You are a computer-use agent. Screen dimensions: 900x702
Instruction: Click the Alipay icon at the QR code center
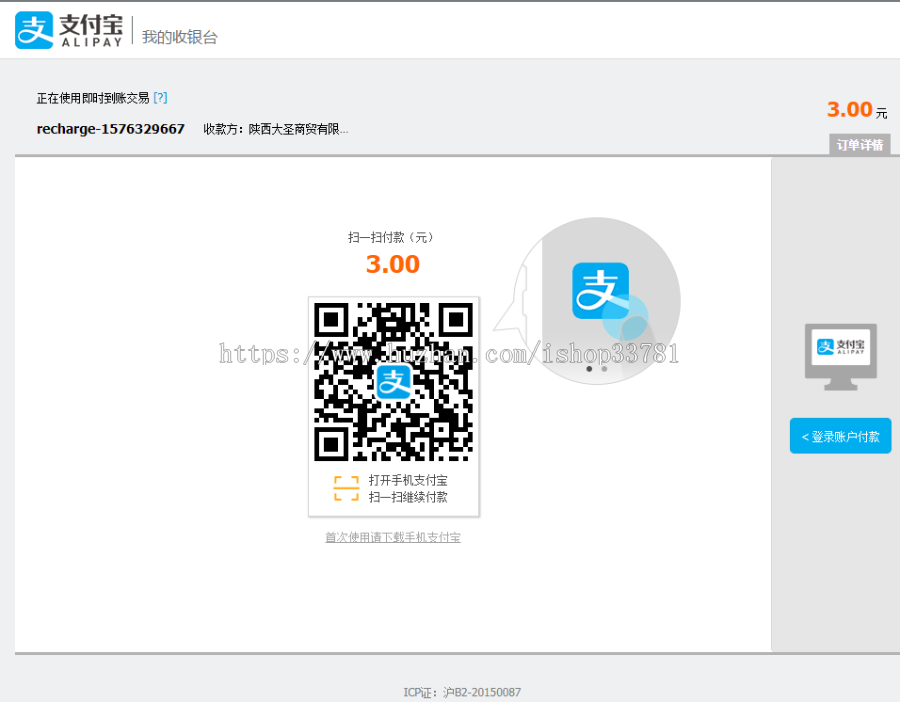click(394, 383)
